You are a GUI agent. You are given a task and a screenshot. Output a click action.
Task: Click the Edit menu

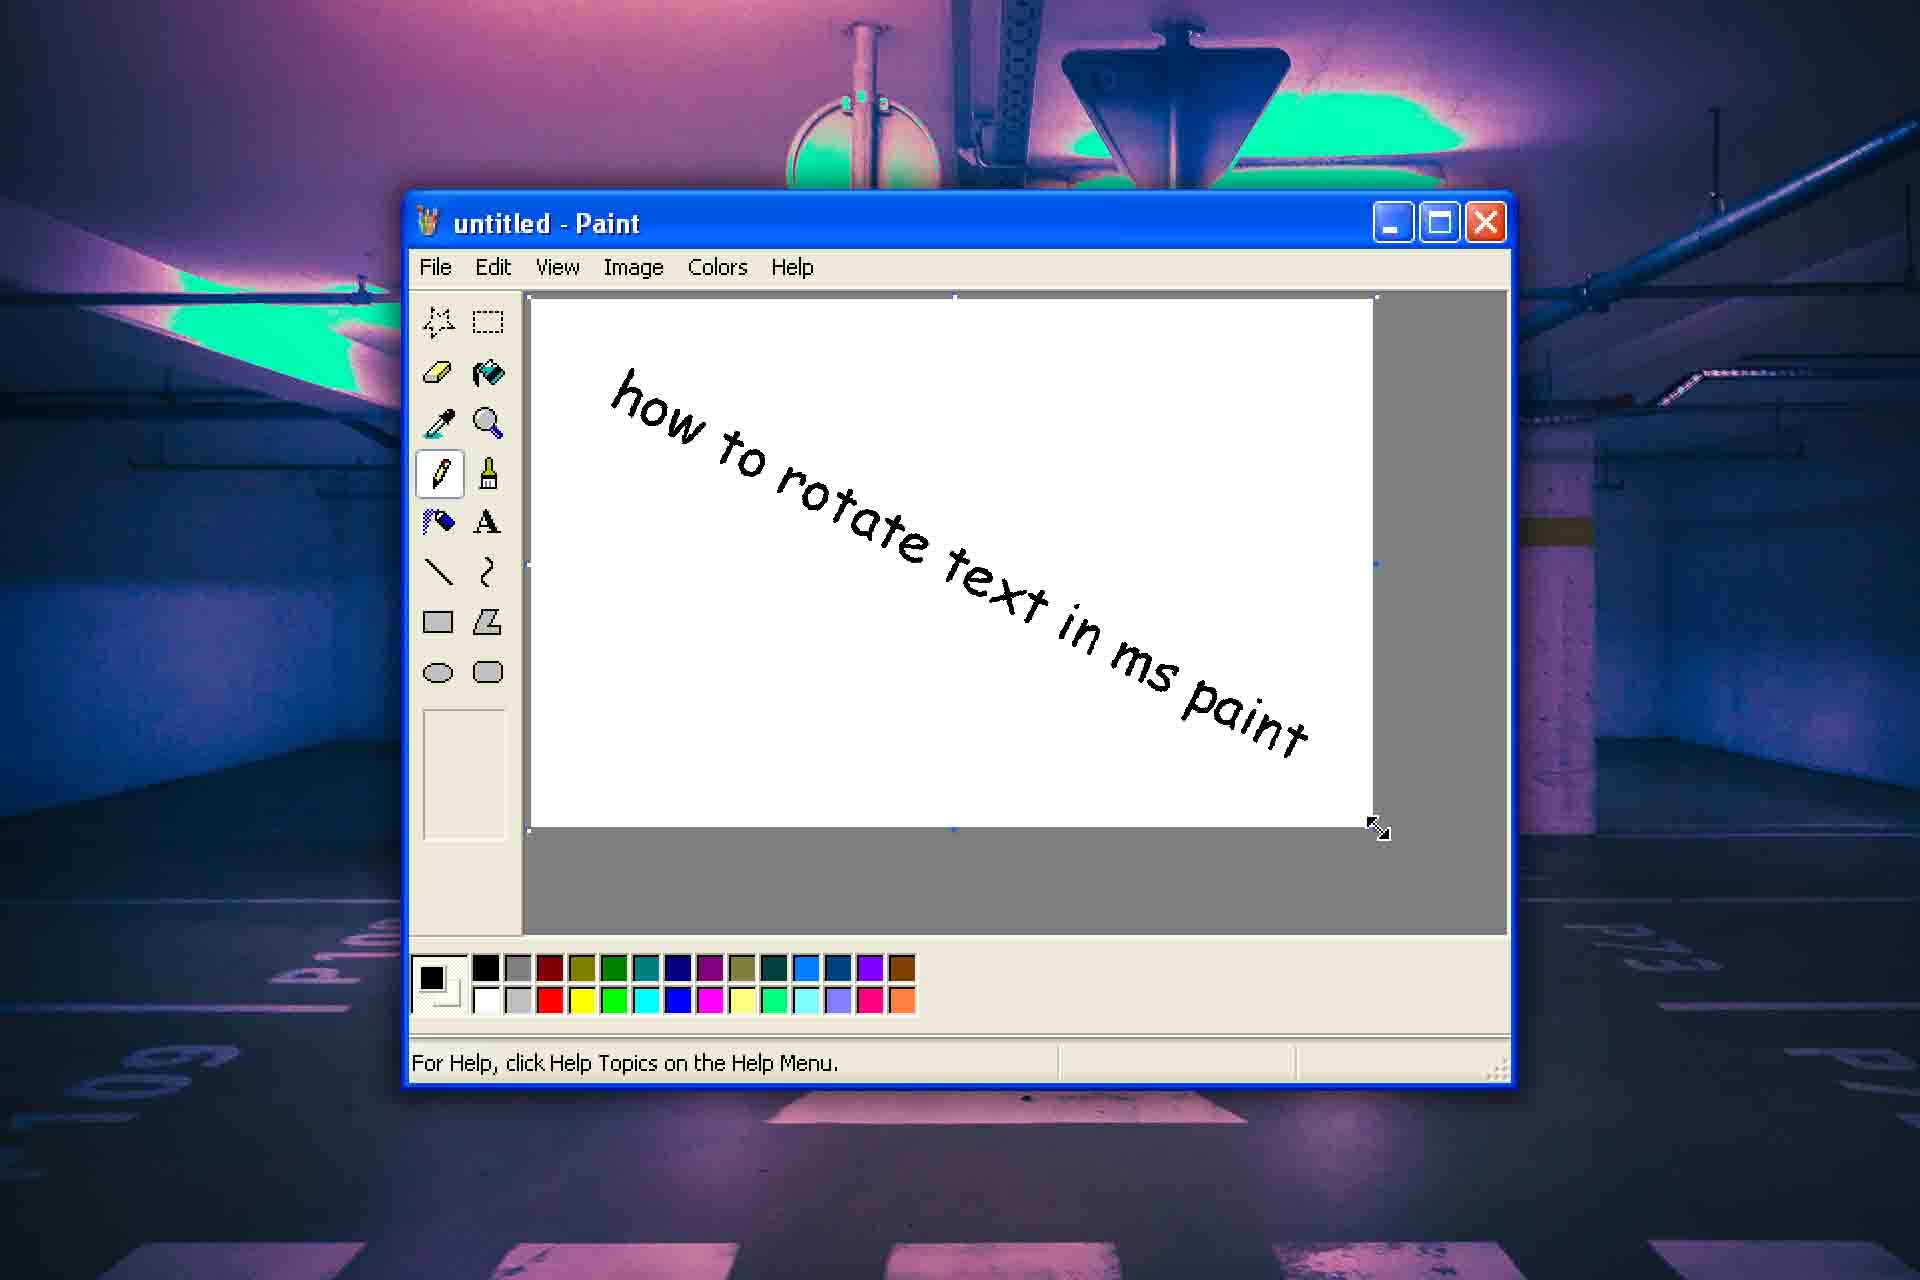pos(493,267)
